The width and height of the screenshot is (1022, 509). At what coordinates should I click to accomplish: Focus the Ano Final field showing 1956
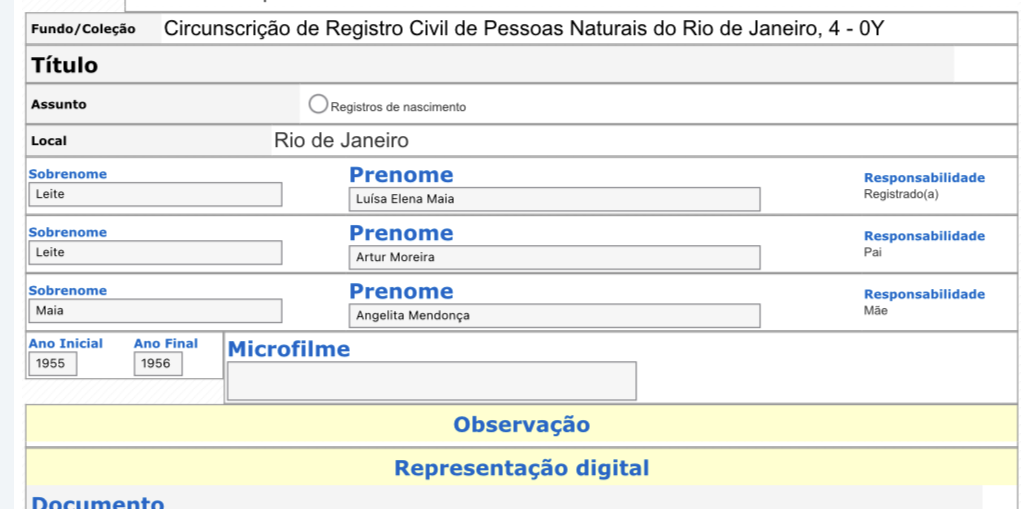[158, 364]
